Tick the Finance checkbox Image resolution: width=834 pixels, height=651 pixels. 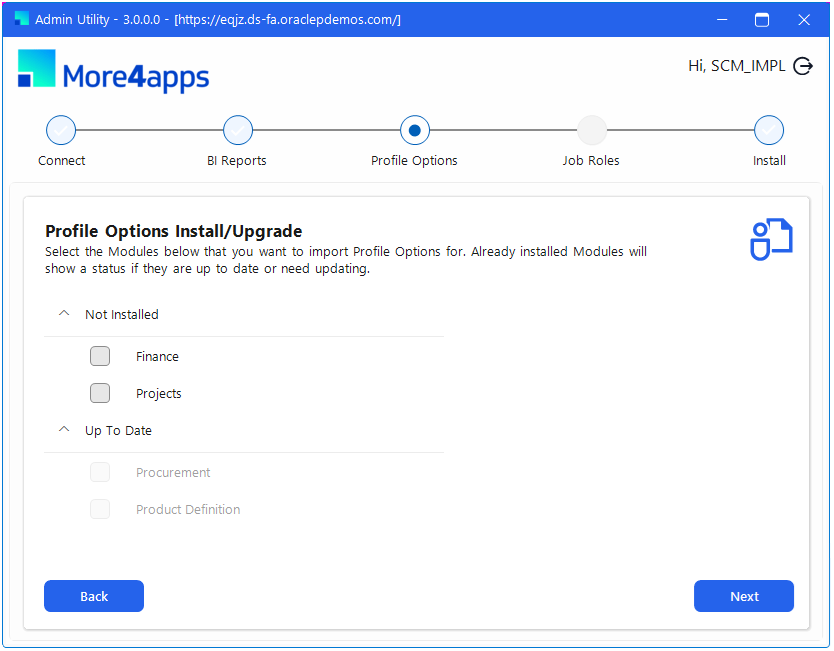pyautogui.click(x=100, y=356)
